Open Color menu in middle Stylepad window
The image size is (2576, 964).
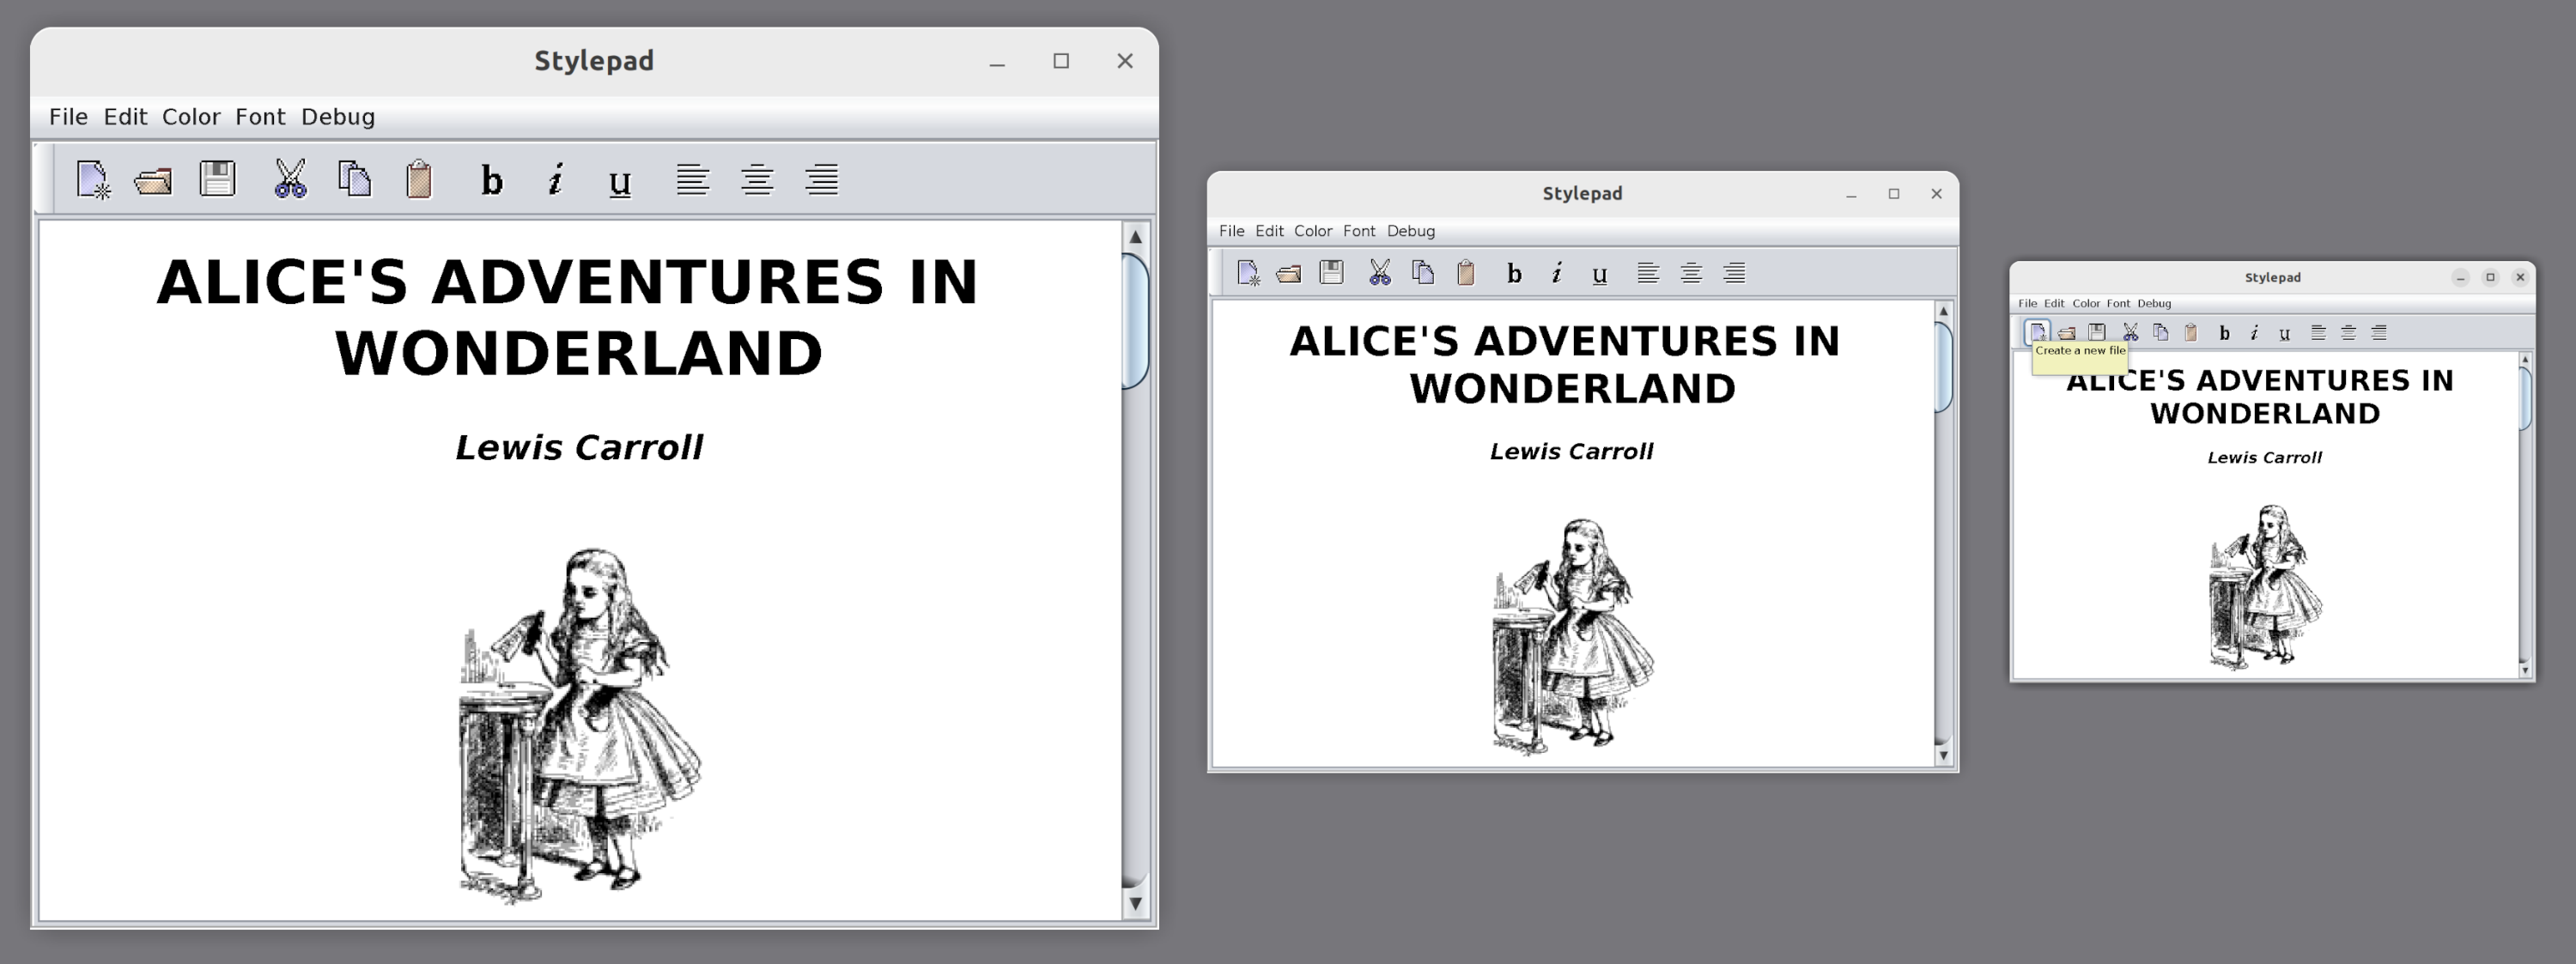[x=1312, y=231]
